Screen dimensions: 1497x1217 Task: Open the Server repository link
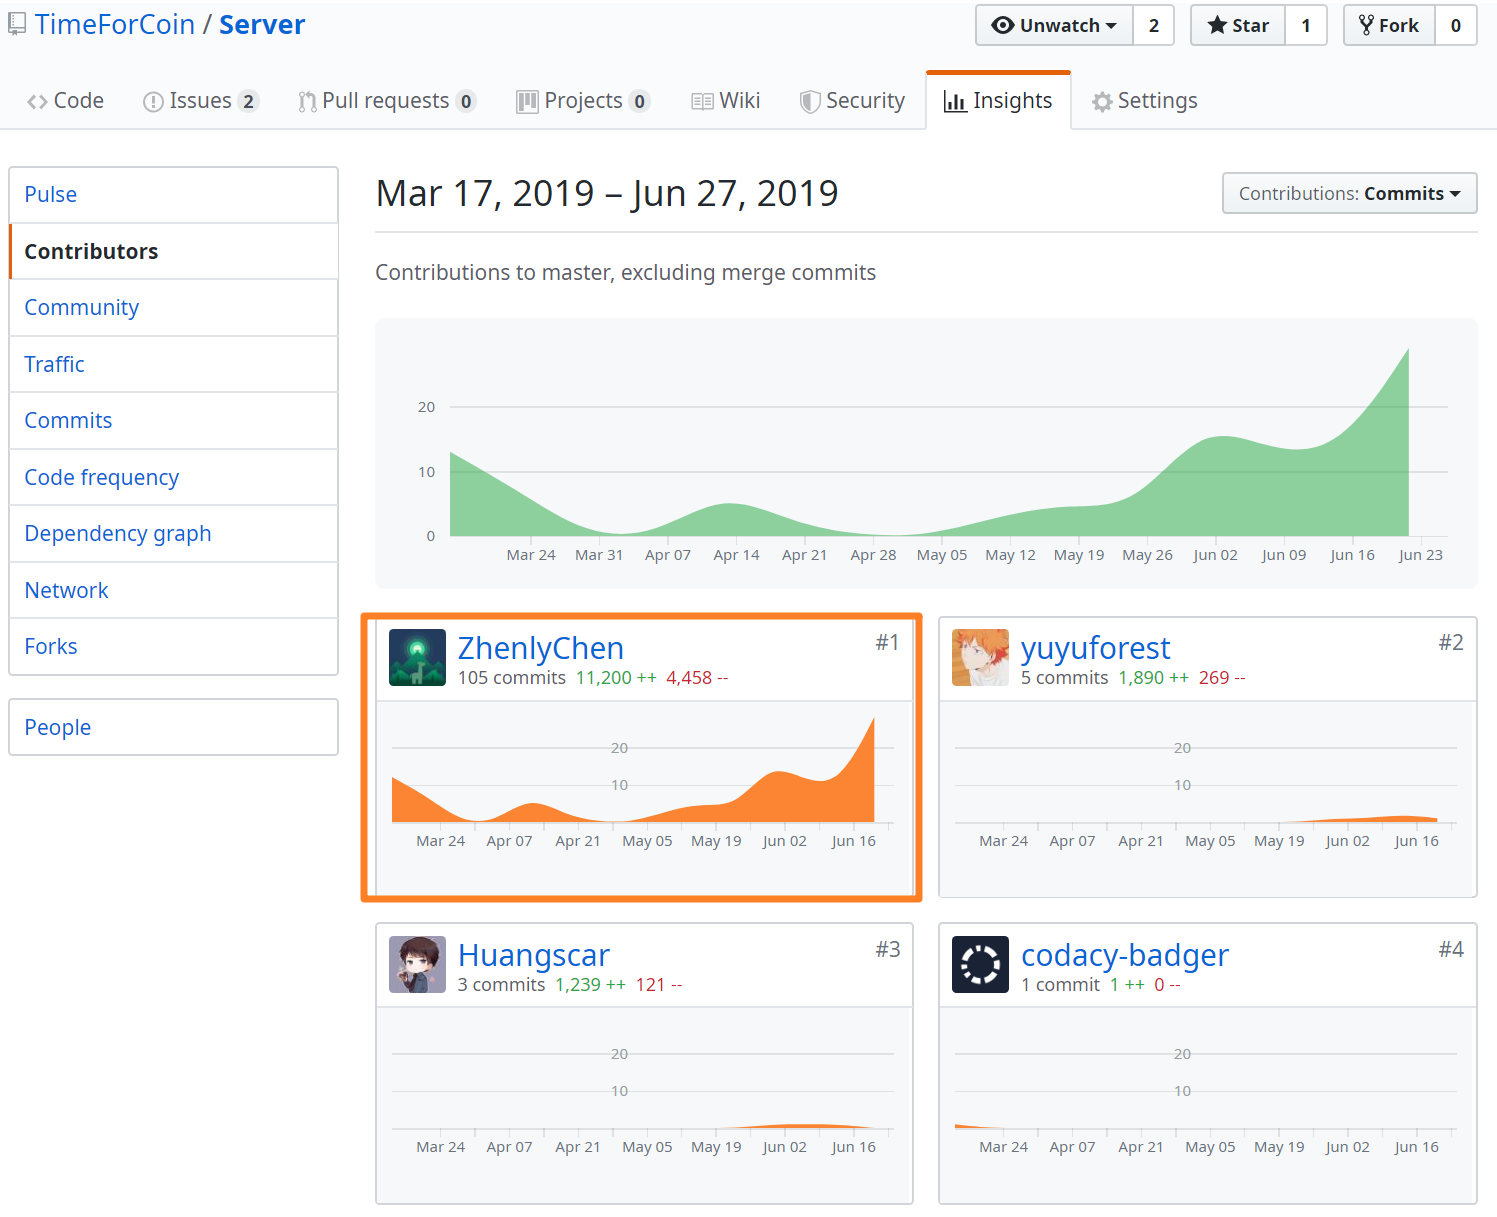click(262, 25)
